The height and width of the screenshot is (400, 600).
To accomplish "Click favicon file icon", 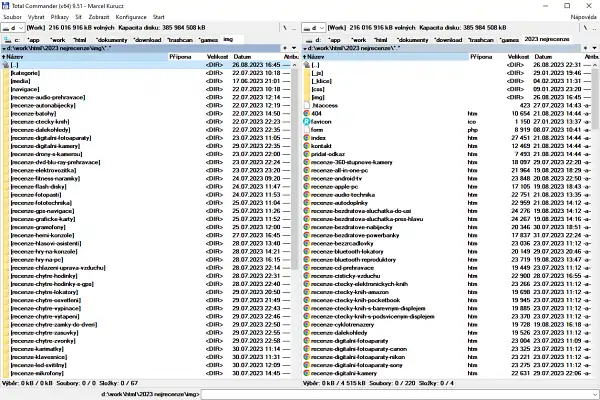I will pos(306,122).
